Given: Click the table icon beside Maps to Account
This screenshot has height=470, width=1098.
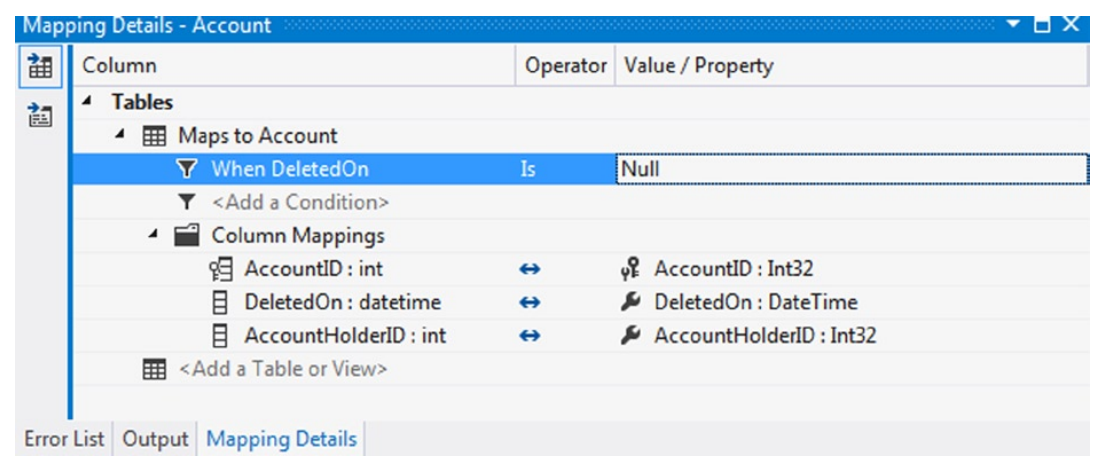Looking at the screenshot, I should click(x=154, y=136).
